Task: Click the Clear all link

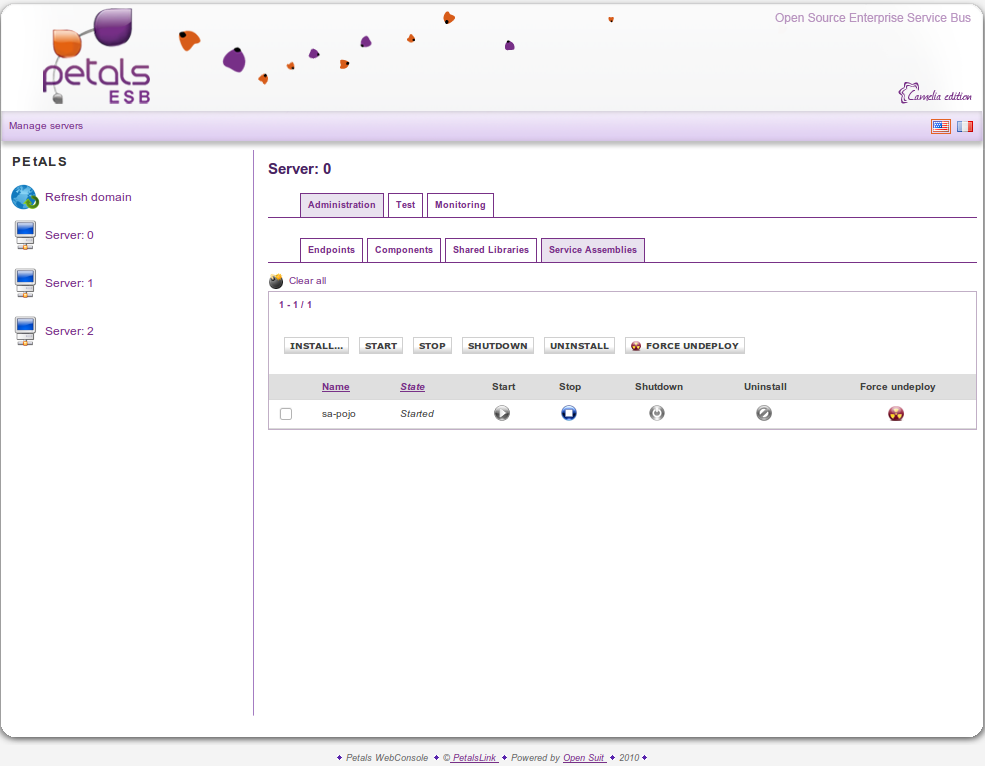Action: 307,281
